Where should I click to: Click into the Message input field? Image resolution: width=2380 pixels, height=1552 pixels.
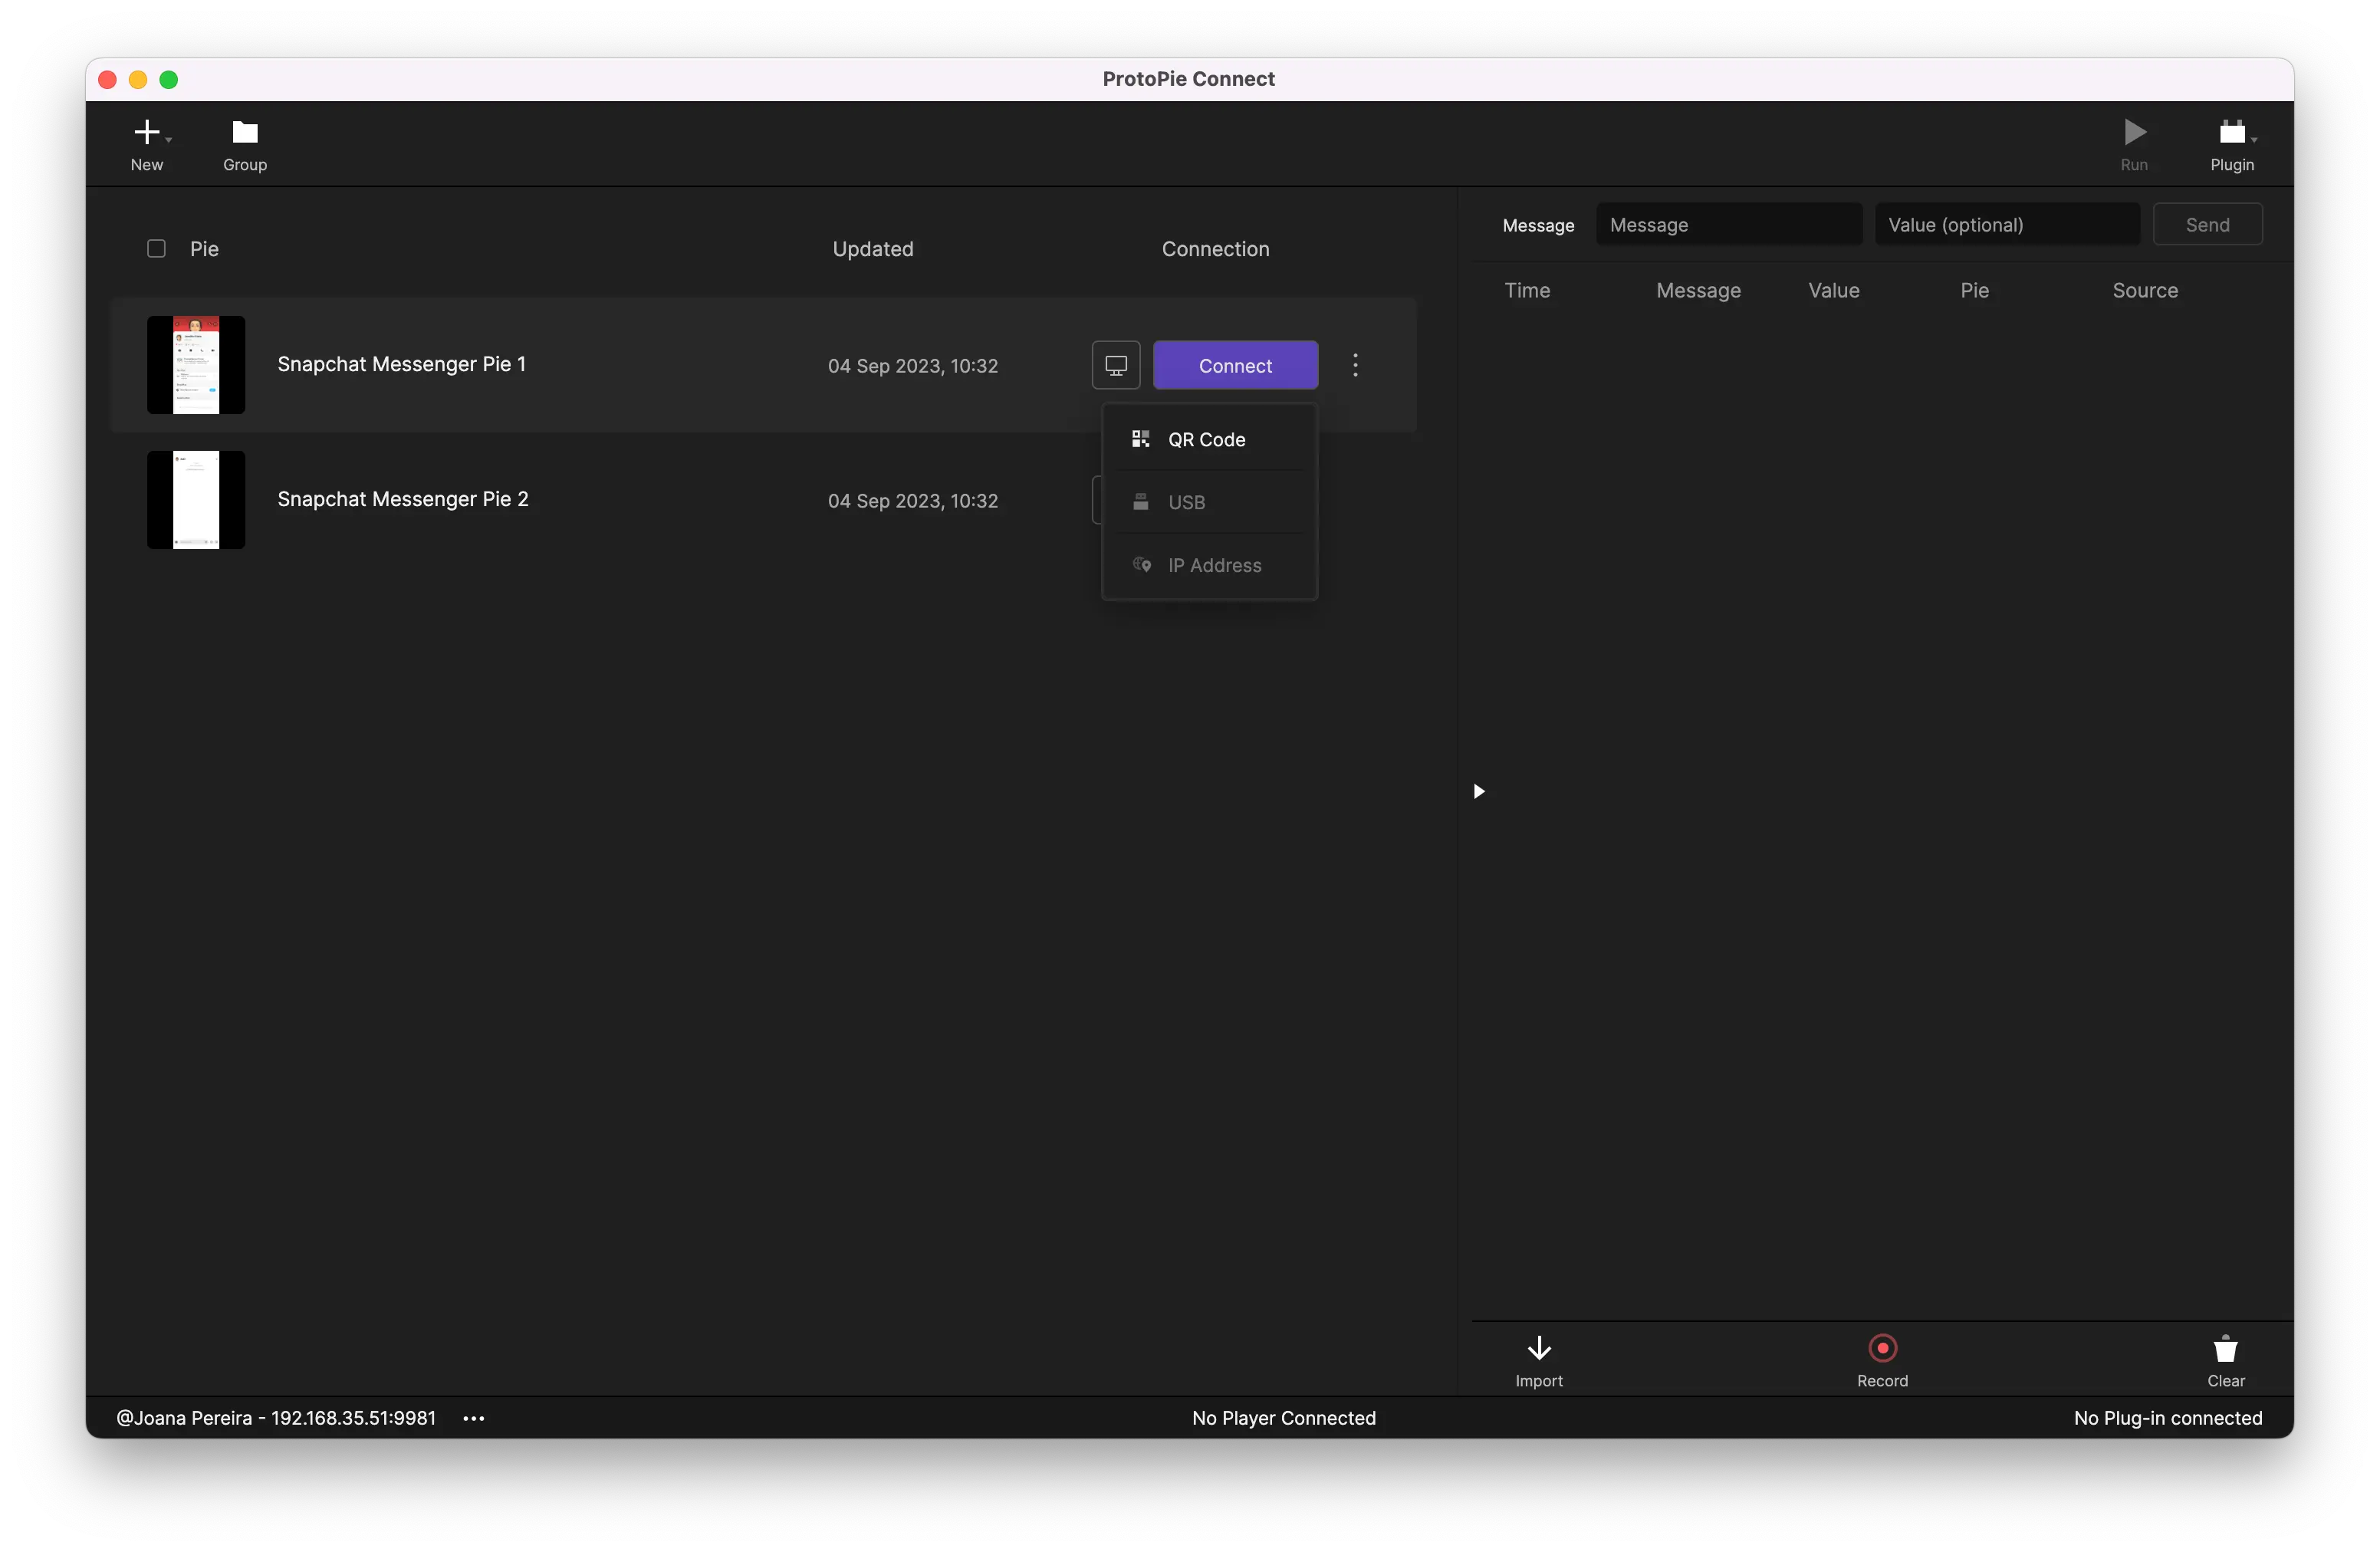point(1729,225)
